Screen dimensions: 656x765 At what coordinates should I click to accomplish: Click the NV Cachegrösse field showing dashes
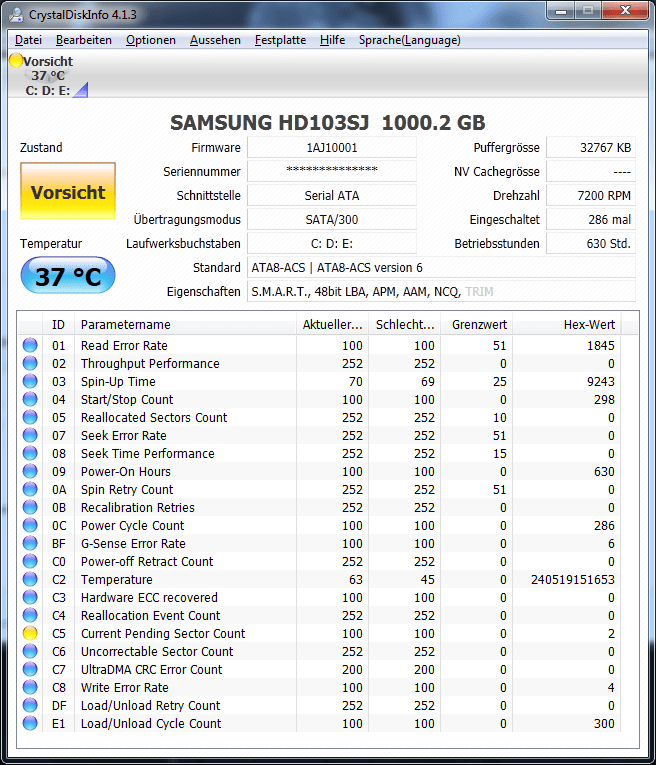click(591, 171)
